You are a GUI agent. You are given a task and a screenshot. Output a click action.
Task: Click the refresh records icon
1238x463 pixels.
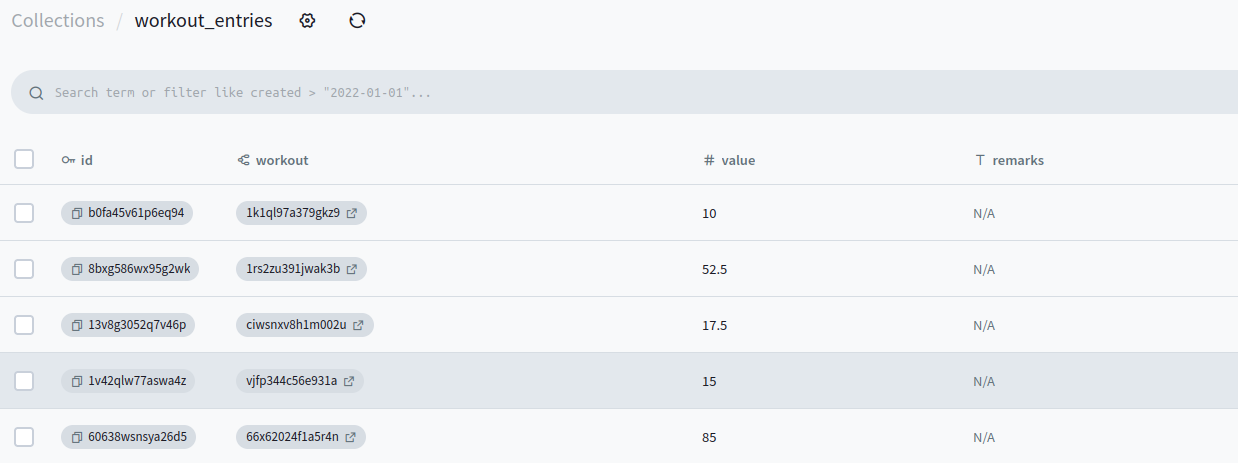click(x=357, y=21)
